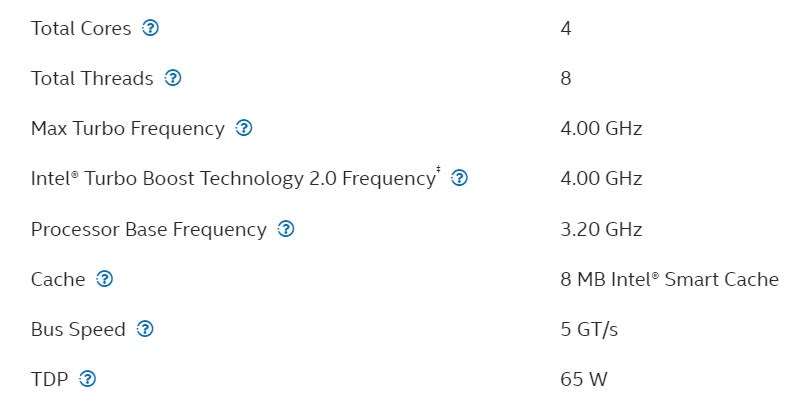Open the help icon beside Total Cores
The image size is (796, 414).
point(150,27)
